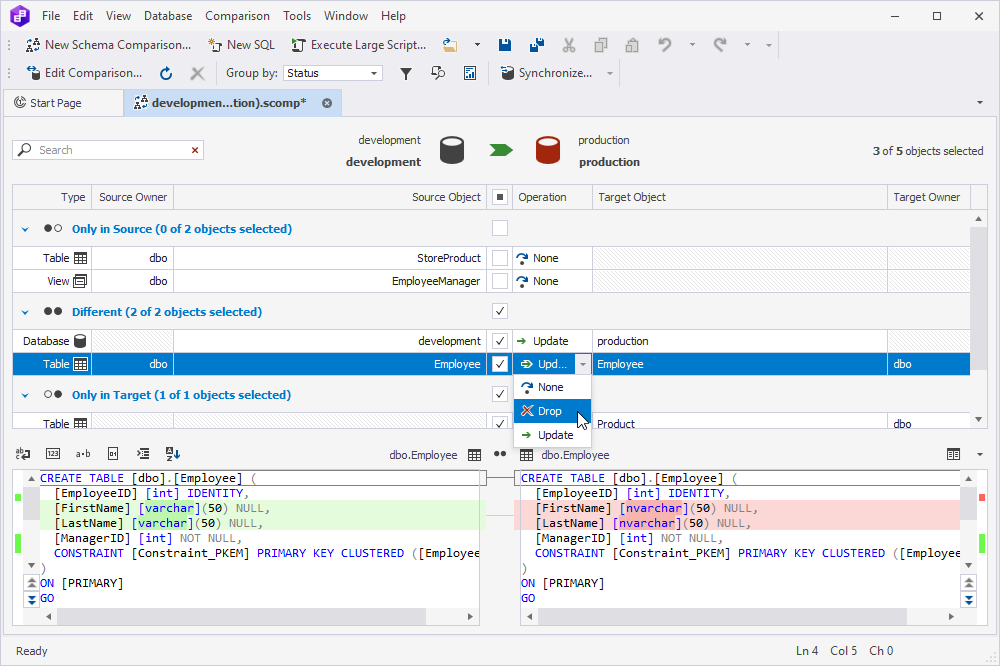Sort by the Source Object column header
Image resolution: width=1000 pixels, height=666 pixels.
click(x=330, y=197)
